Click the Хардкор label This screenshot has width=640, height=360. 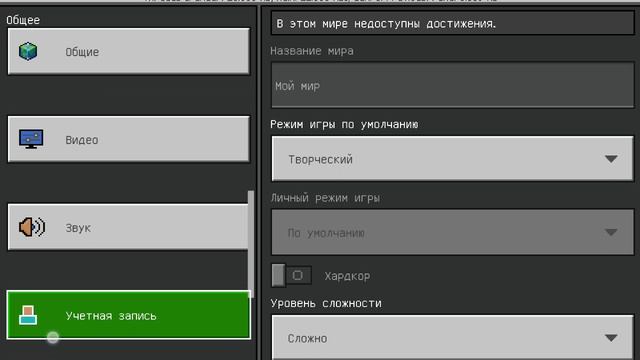point(347,276)
